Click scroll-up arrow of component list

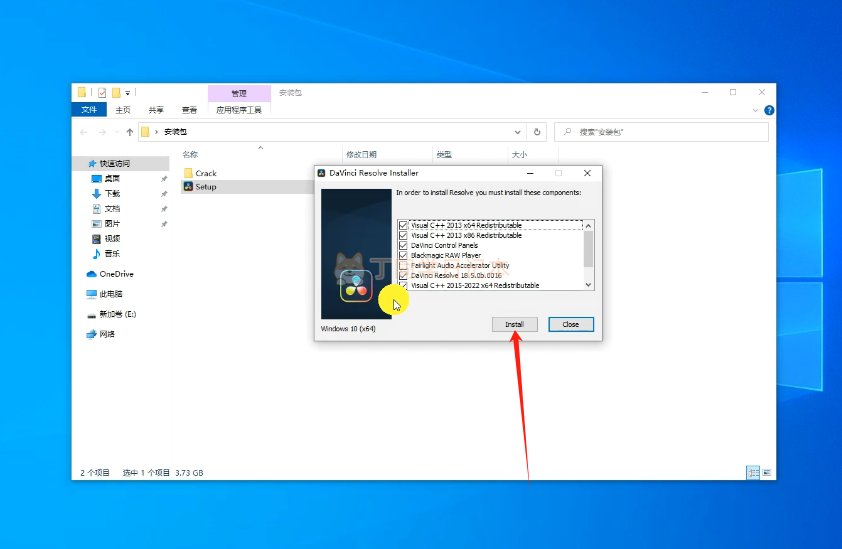tap(589, 226)
